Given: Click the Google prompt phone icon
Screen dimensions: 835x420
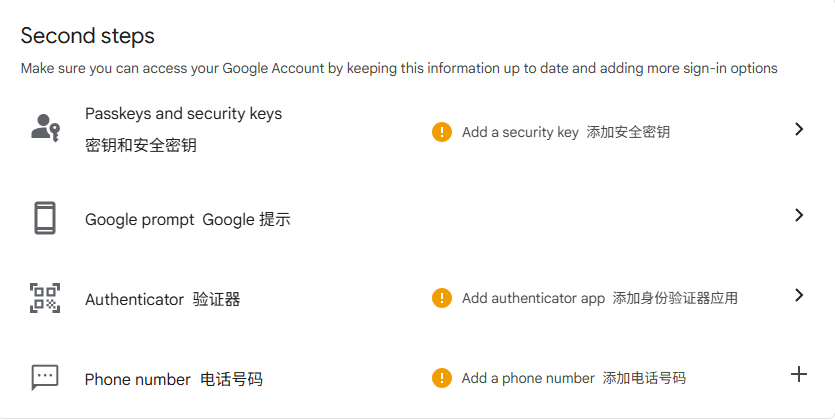Looking at the screenshot, I should point(45,218).
